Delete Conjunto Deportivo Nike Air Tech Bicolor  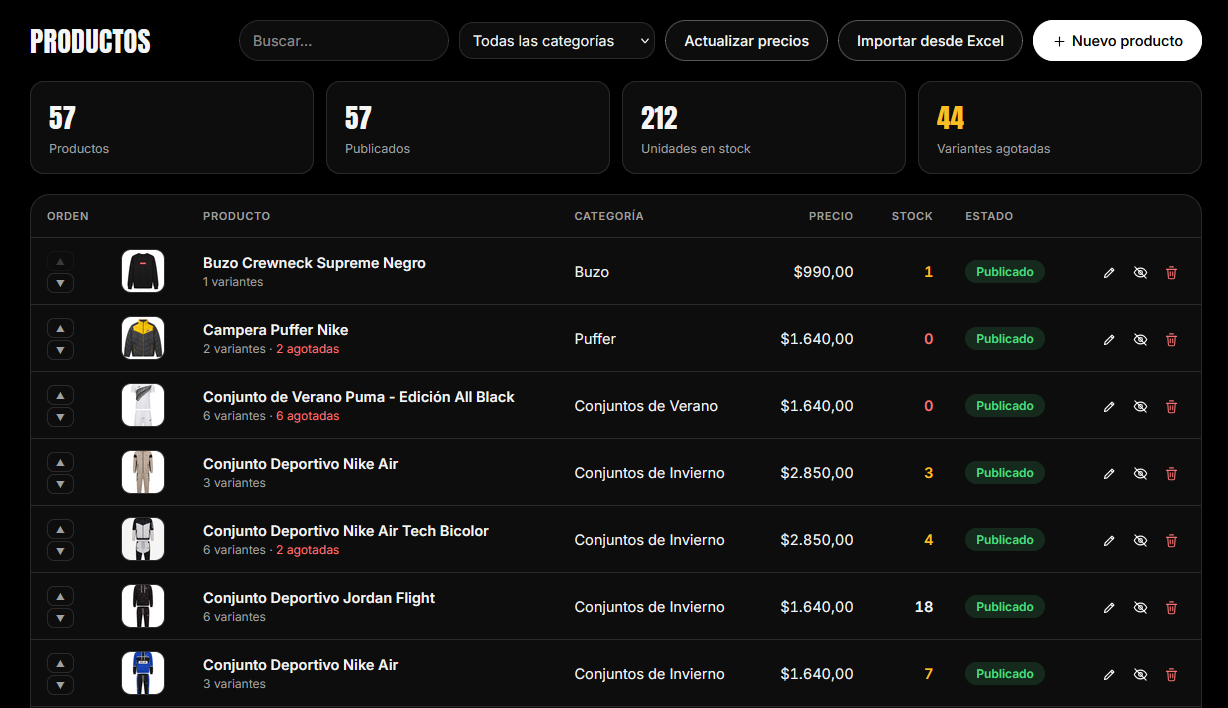point(1171,540)
